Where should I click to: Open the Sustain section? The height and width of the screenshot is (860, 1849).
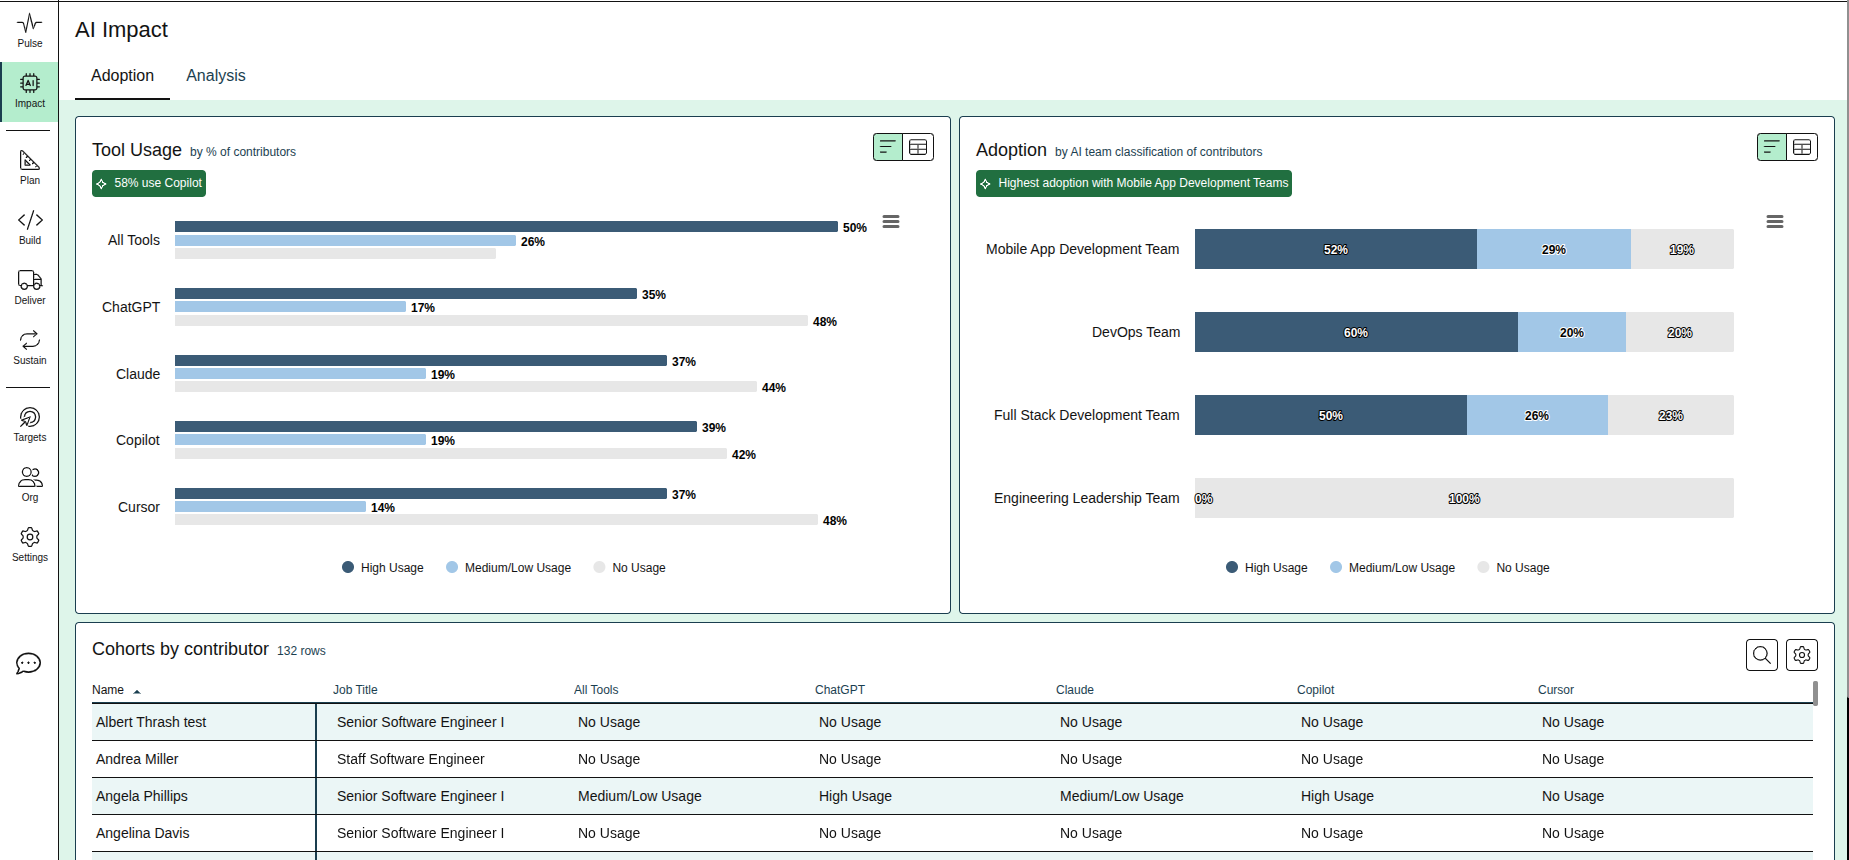(x=30, y=347)
